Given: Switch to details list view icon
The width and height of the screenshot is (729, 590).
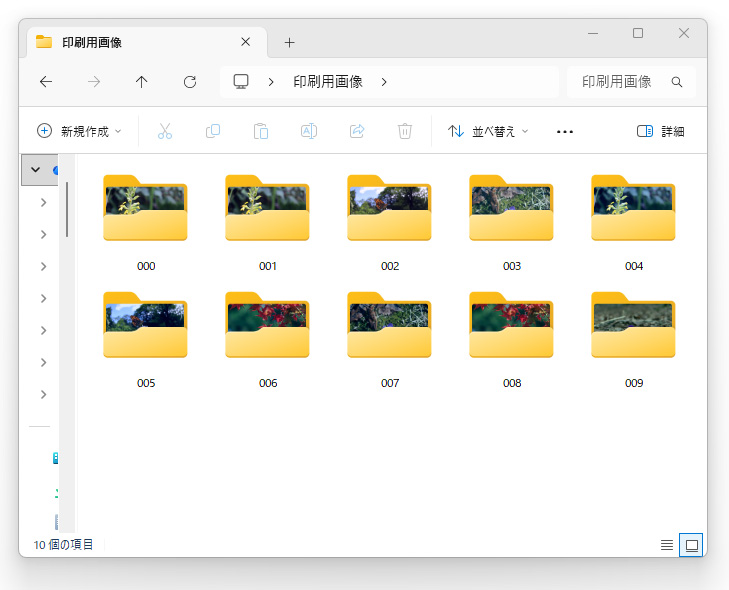Looking at the screenshot, I should point(667,545).
